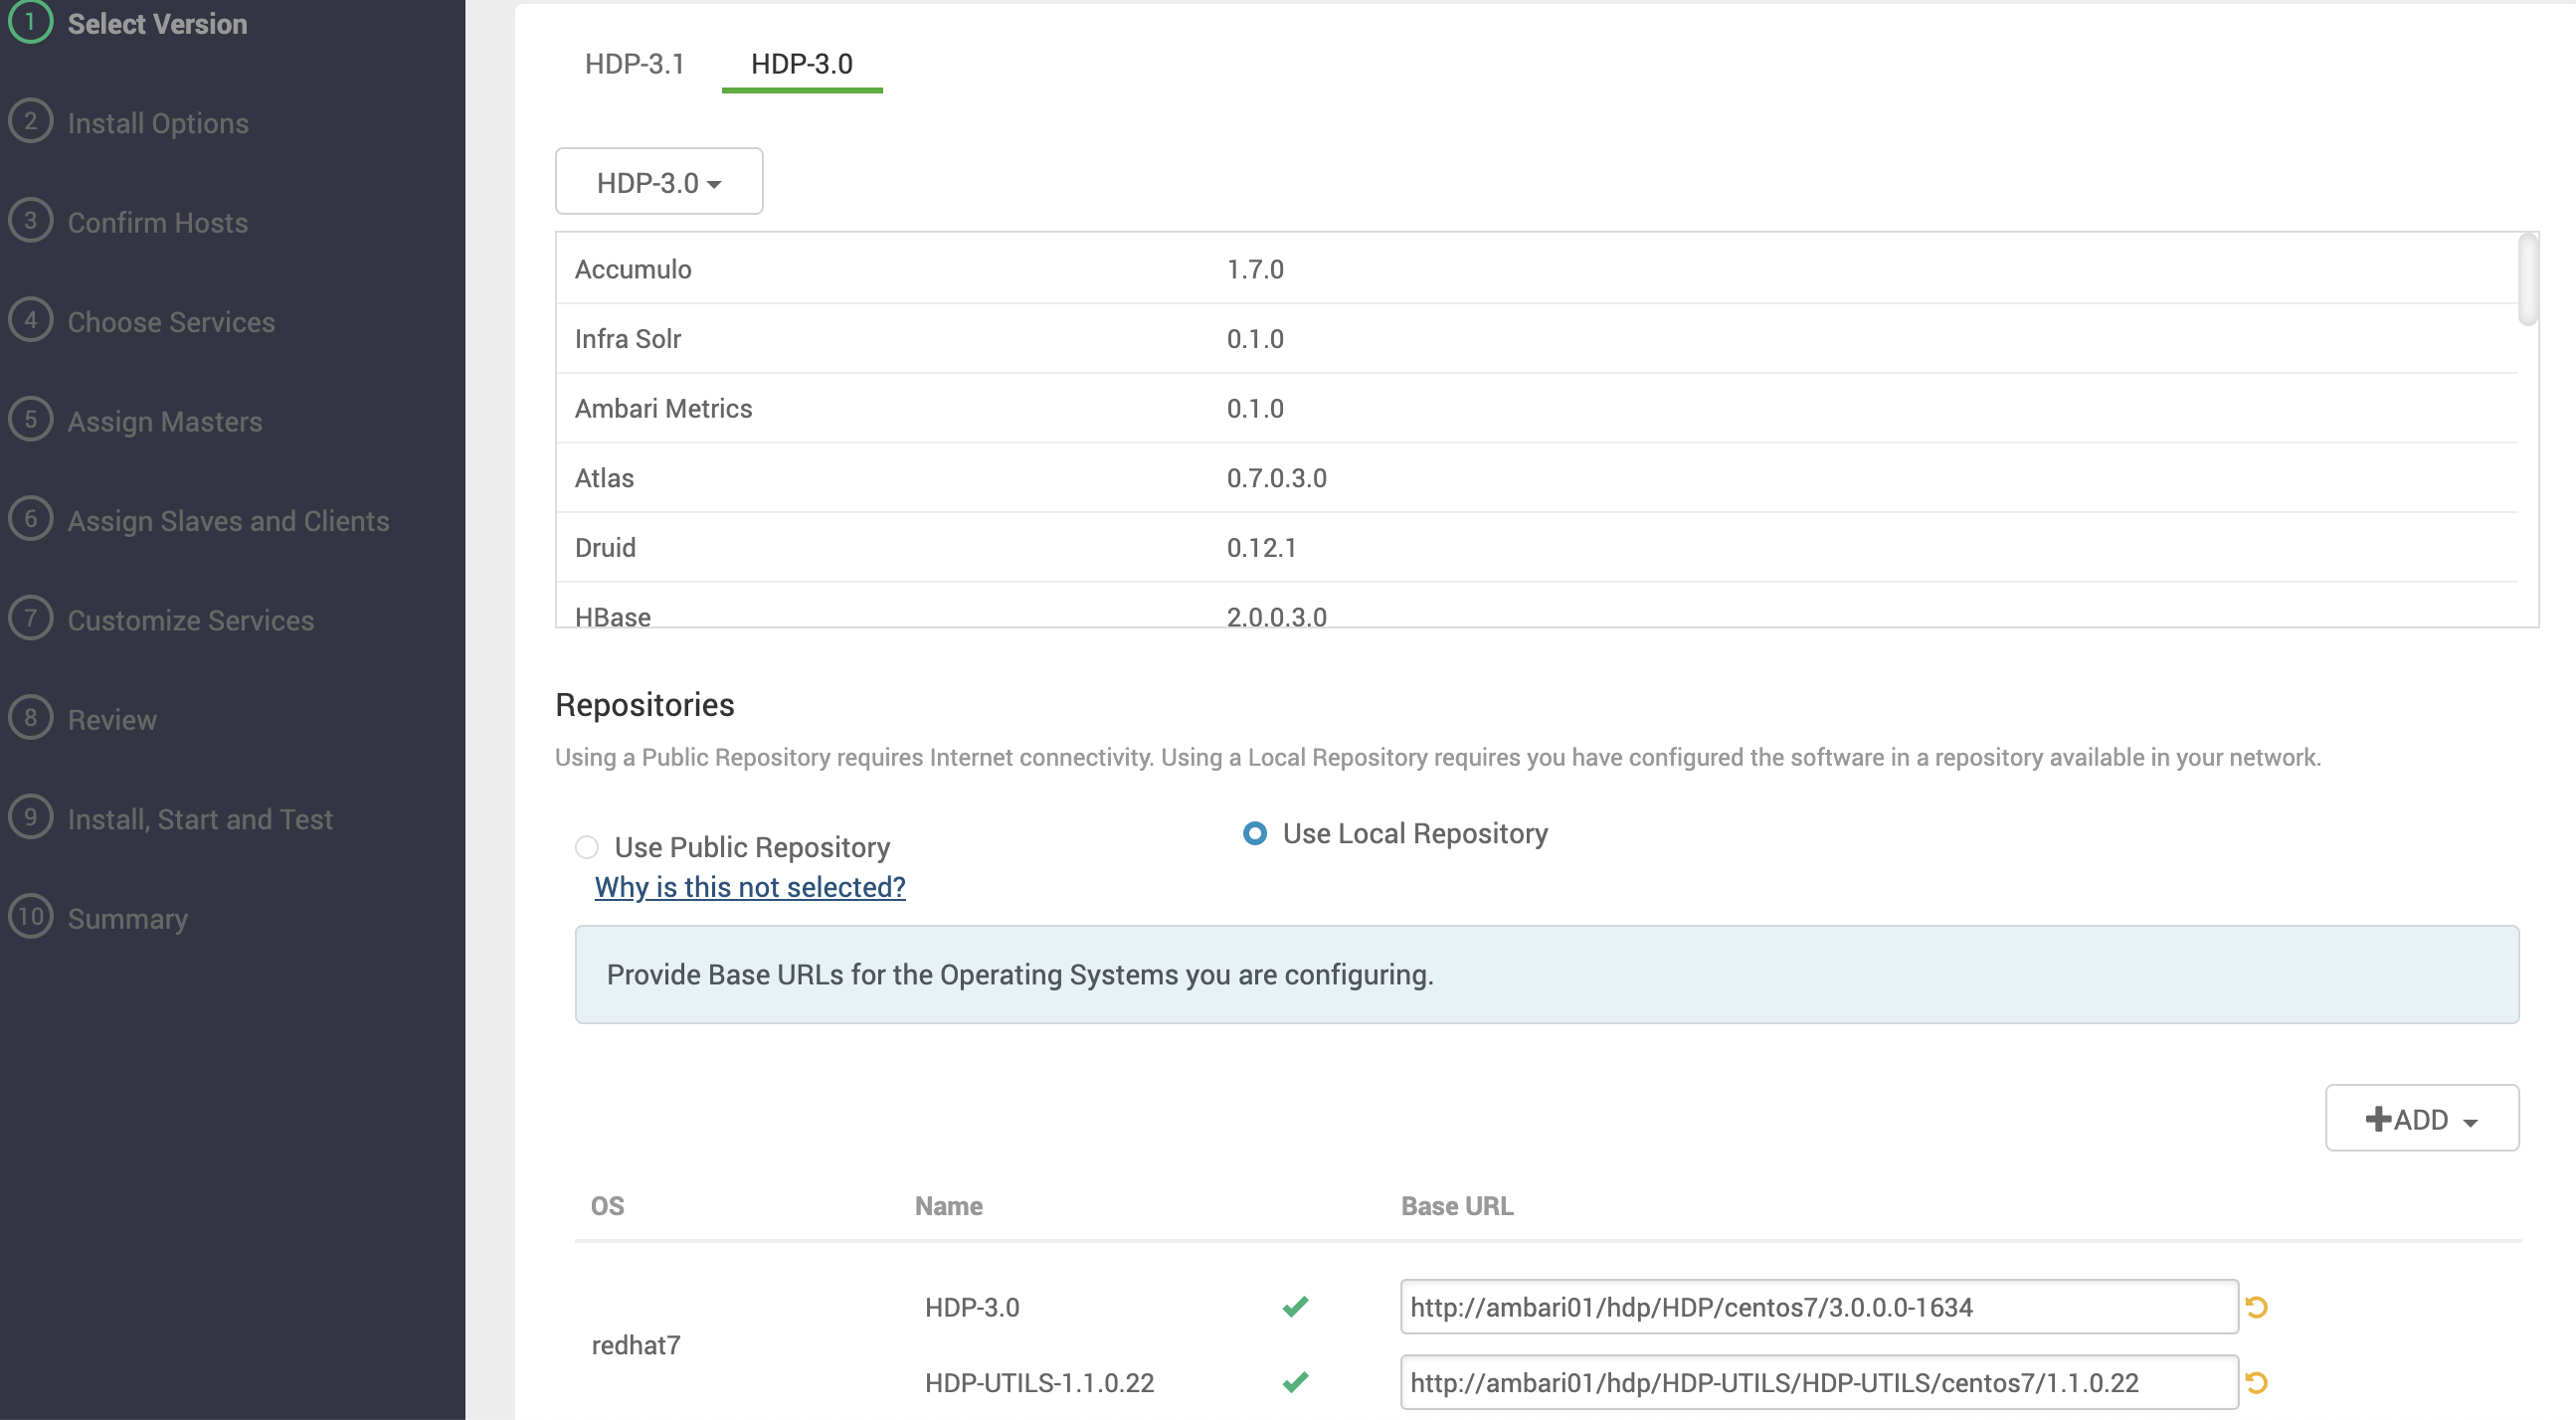Click the HDP-3.0 base URL input field

click(1818, 1307)
